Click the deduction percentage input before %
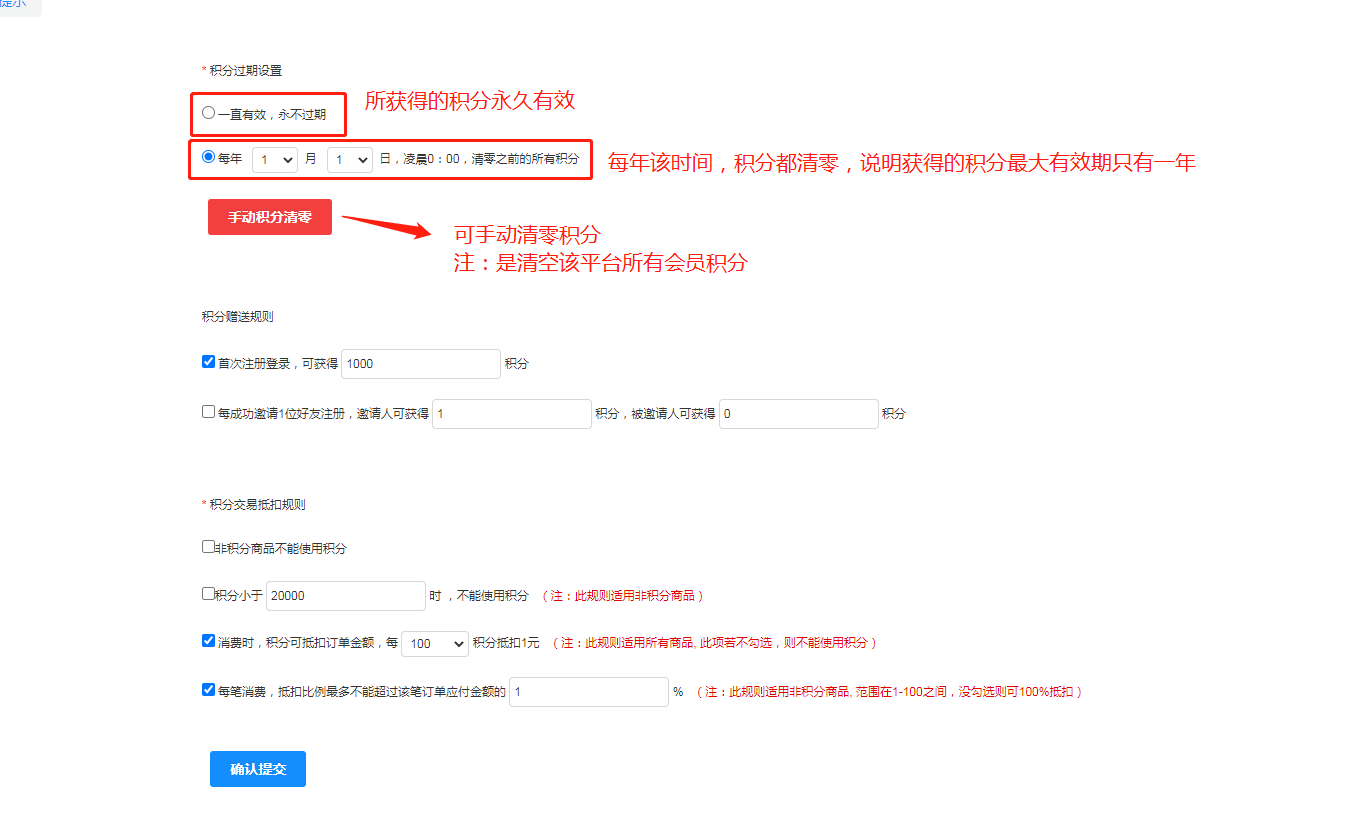Viewport: 1351px width, 822px height. point(588,692)
